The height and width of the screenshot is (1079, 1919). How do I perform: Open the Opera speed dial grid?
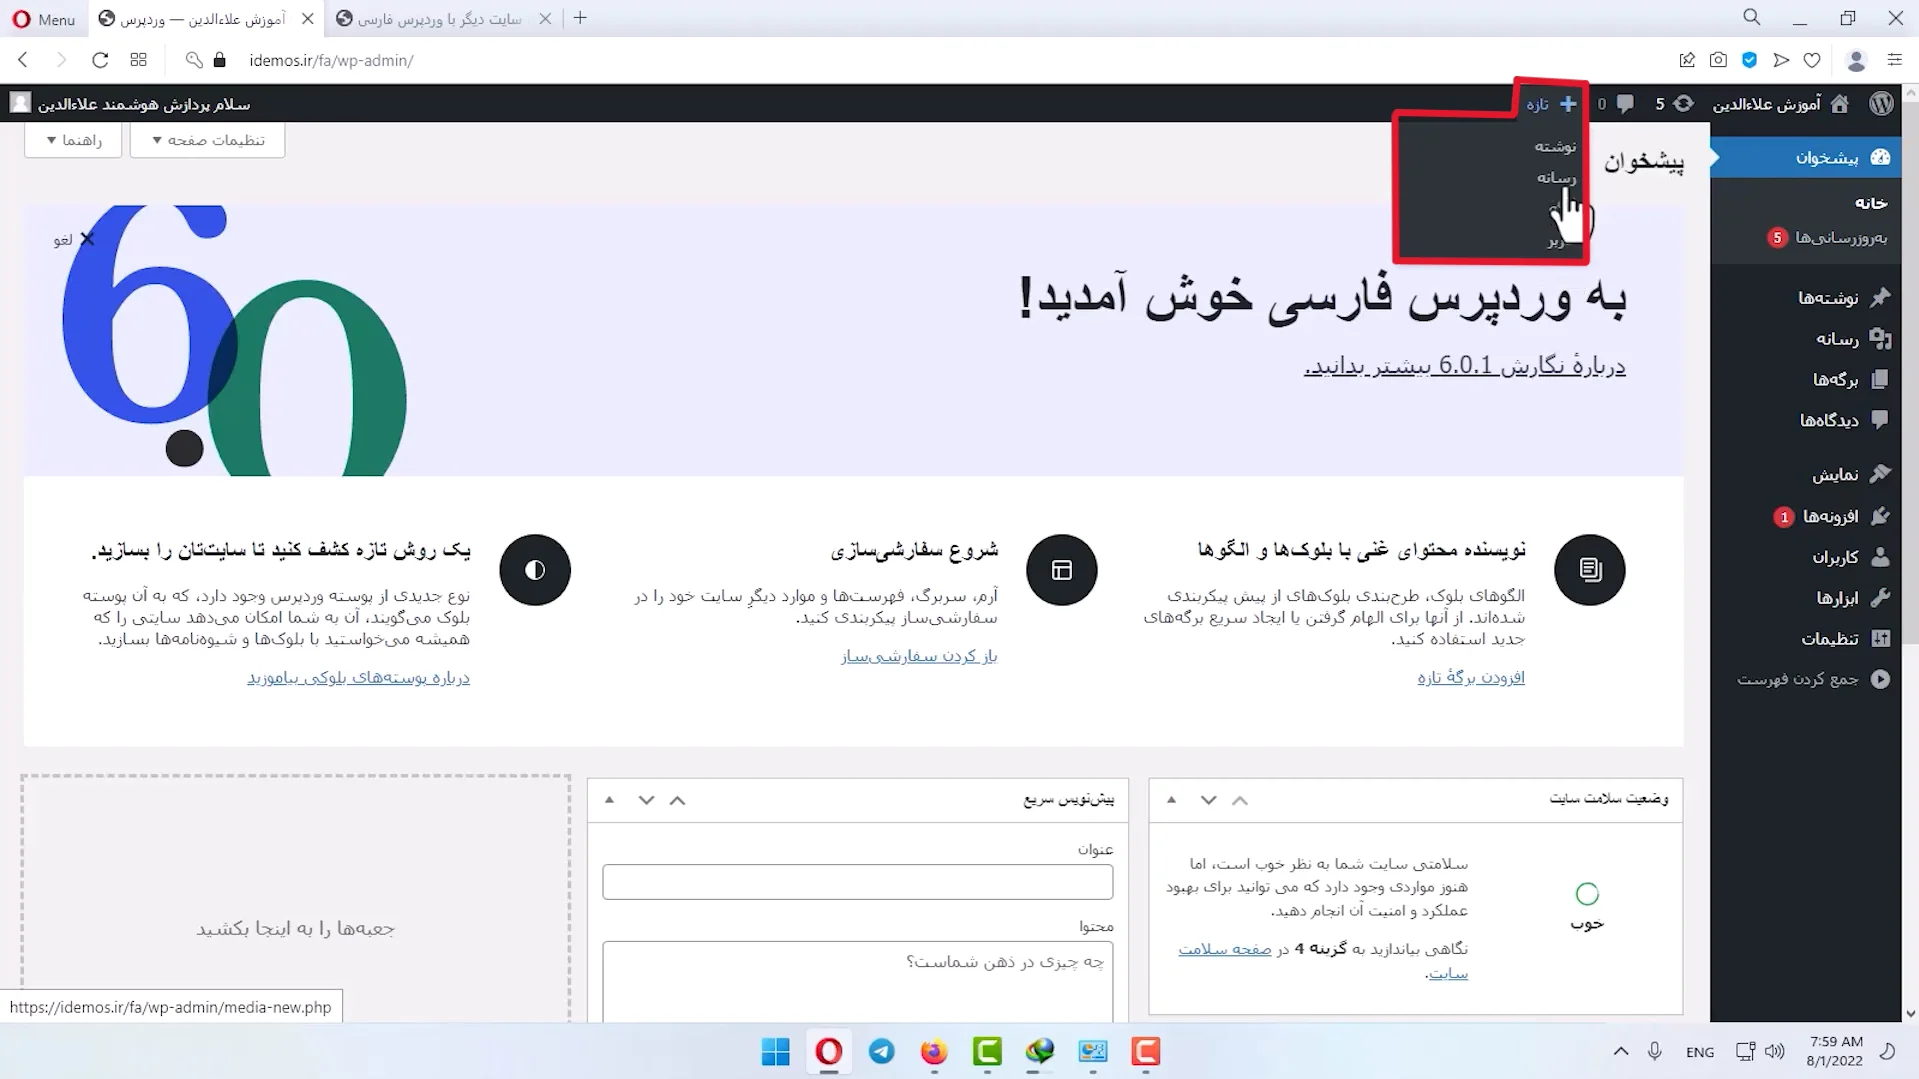[x=139, y=60]
